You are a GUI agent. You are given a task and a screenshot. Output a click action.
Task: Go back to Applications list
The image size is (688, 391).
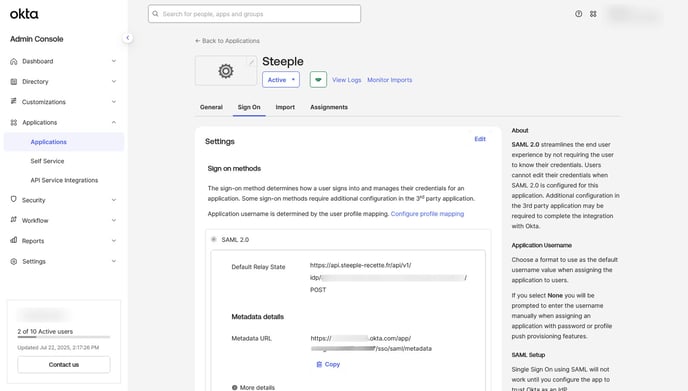(x=227, y=41)
